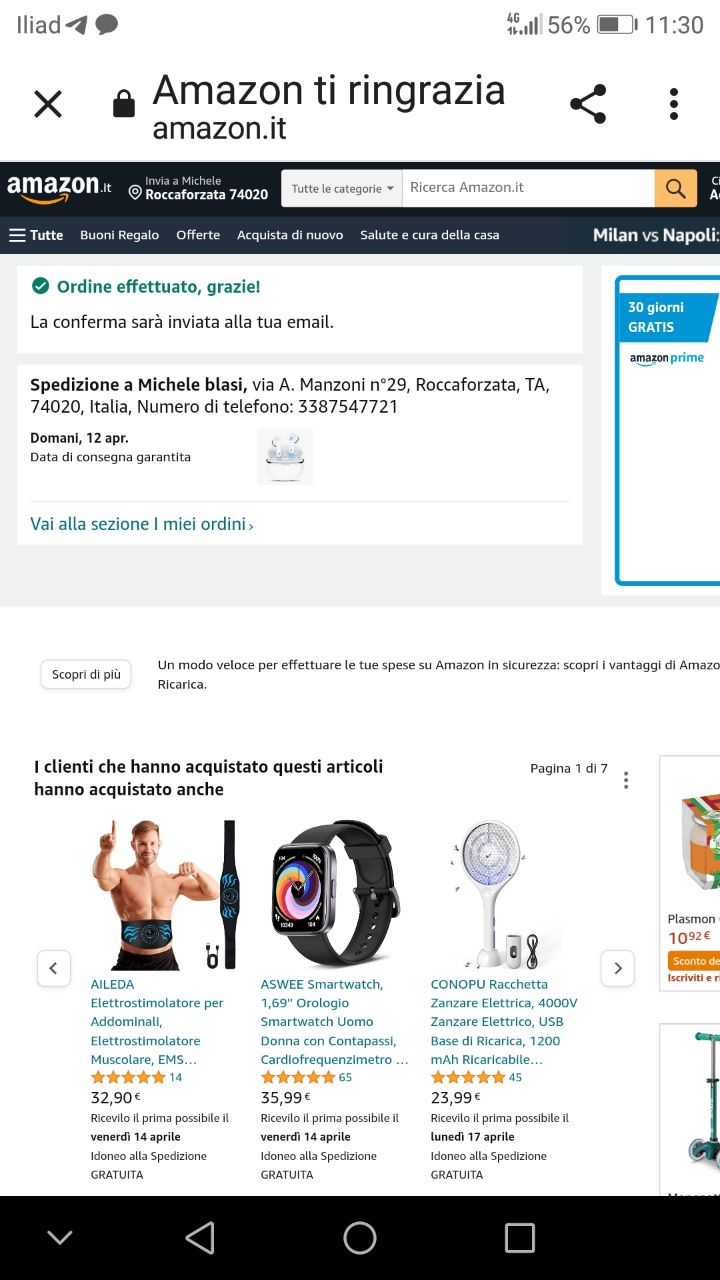The image size is (720, 1280).
Task: Click the Scopri di più button
Action: (87, 675)
